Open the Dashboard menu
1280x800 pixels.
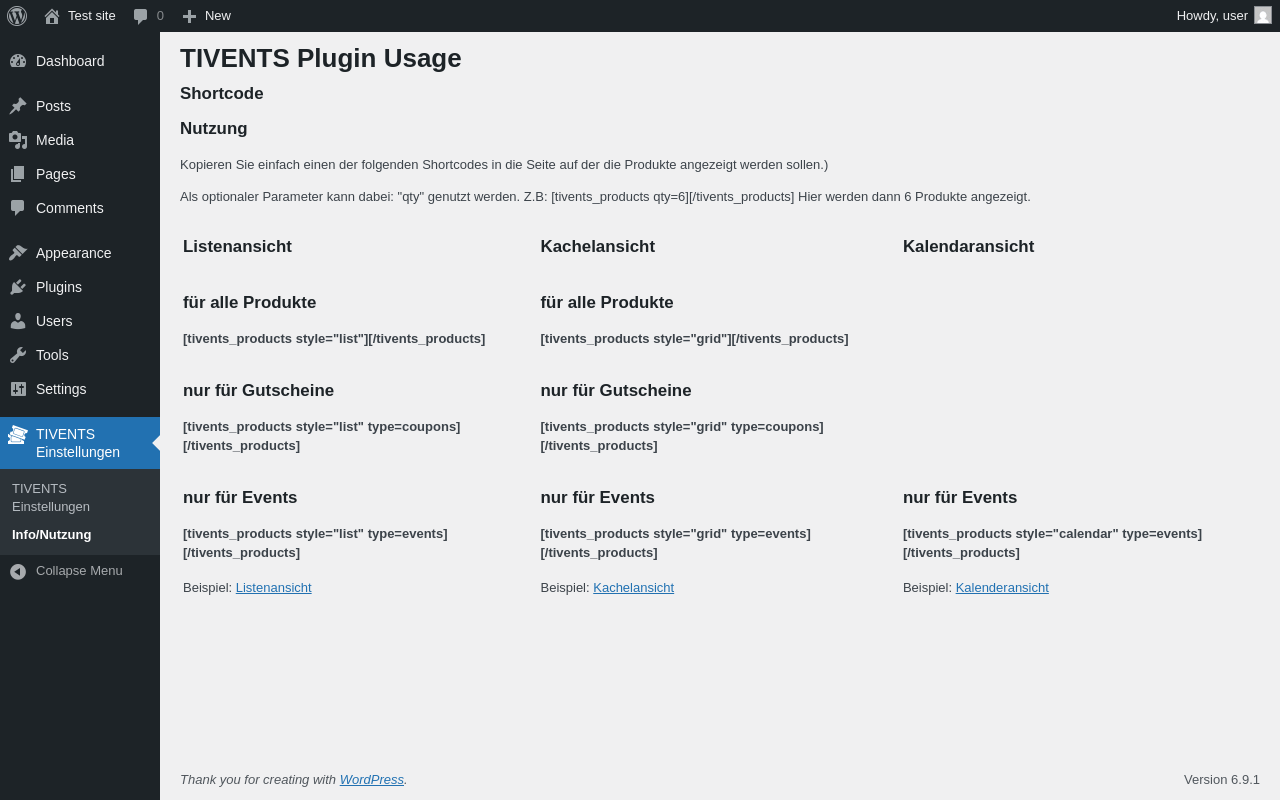tap(80, 61)
